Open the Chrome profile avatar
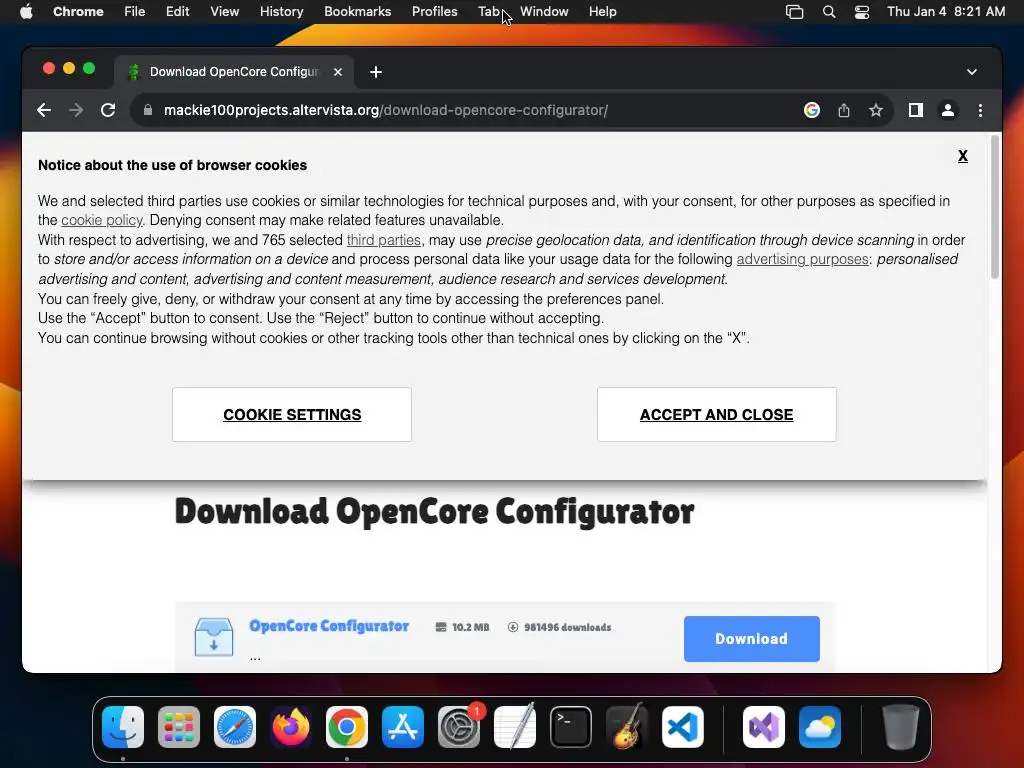This screenshot has height=768, width=1024. click(x=948, y=110)
